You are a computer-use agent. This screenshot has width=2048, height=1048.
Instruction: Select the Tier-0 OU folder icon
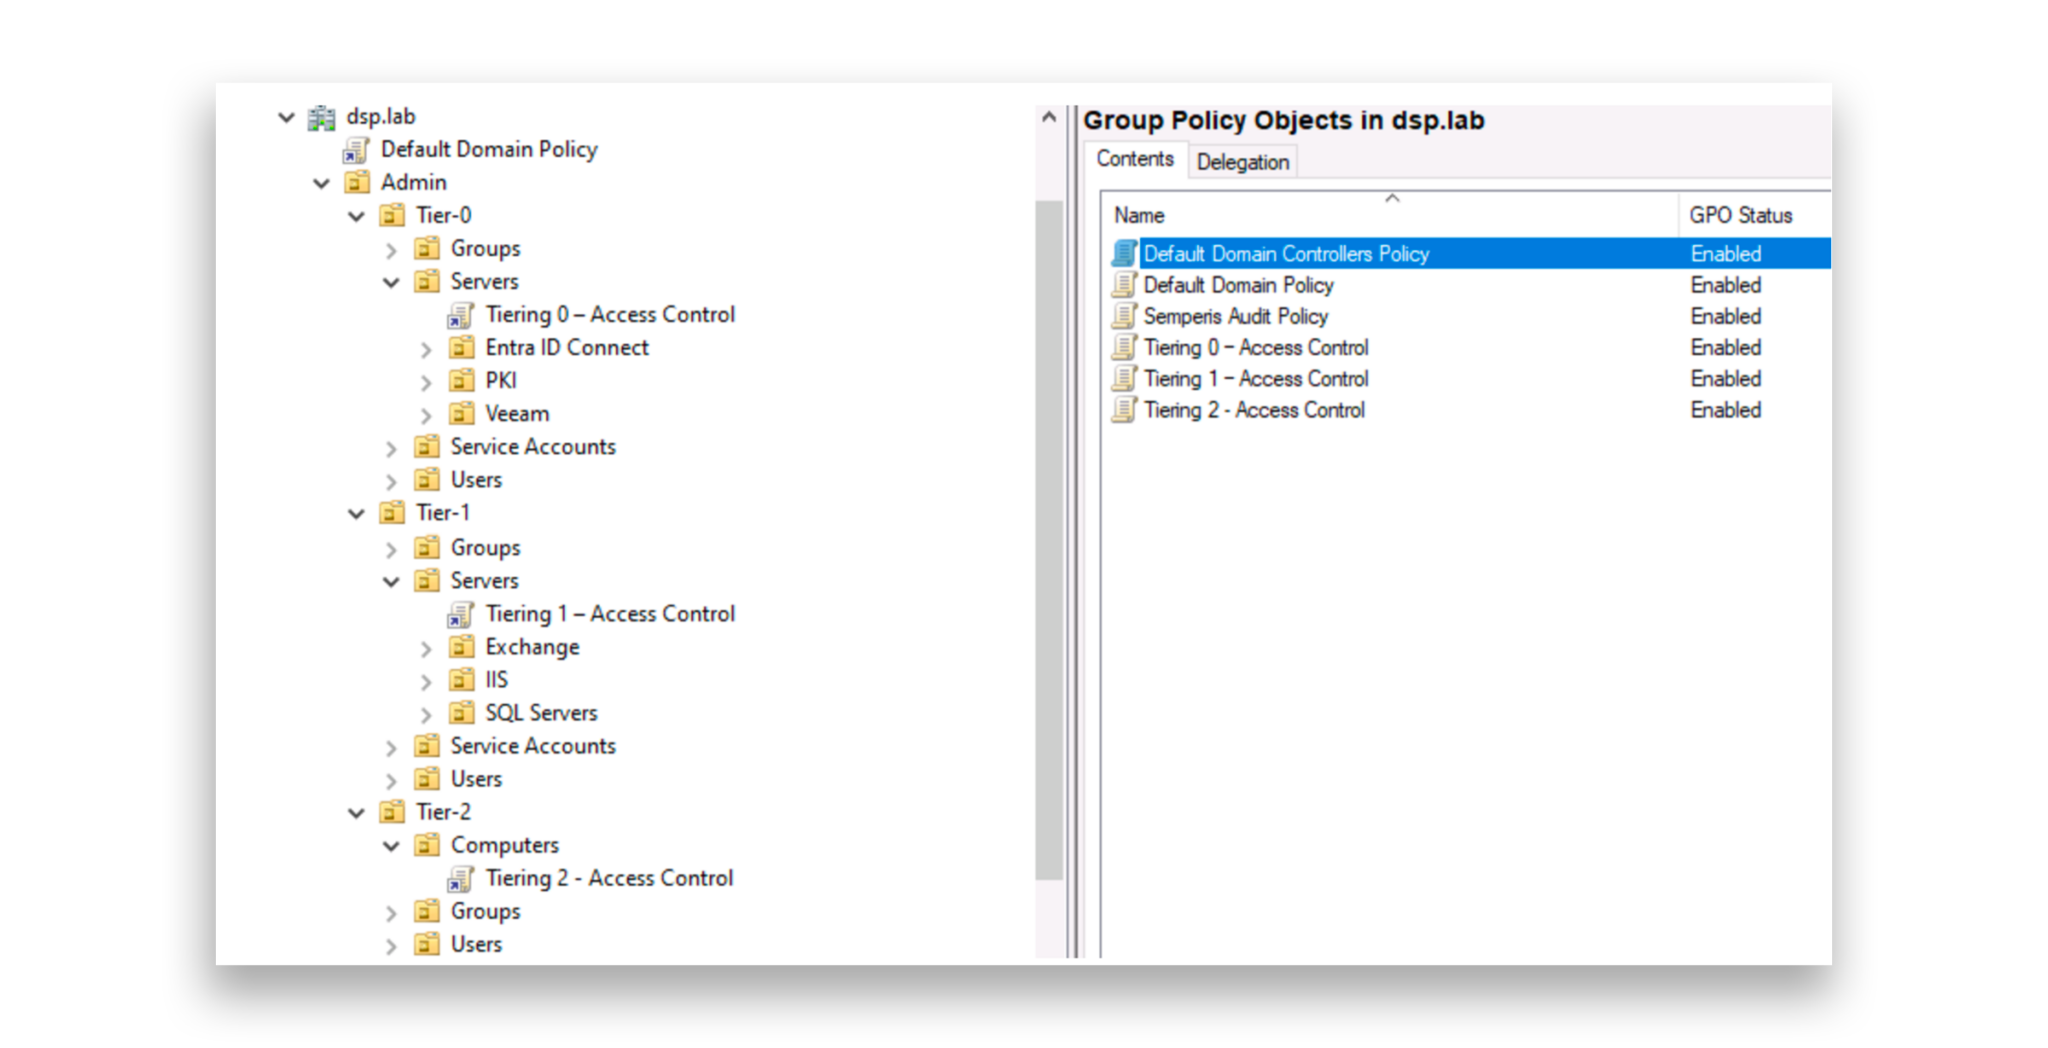pyautogui.click(x=391, y=214)
